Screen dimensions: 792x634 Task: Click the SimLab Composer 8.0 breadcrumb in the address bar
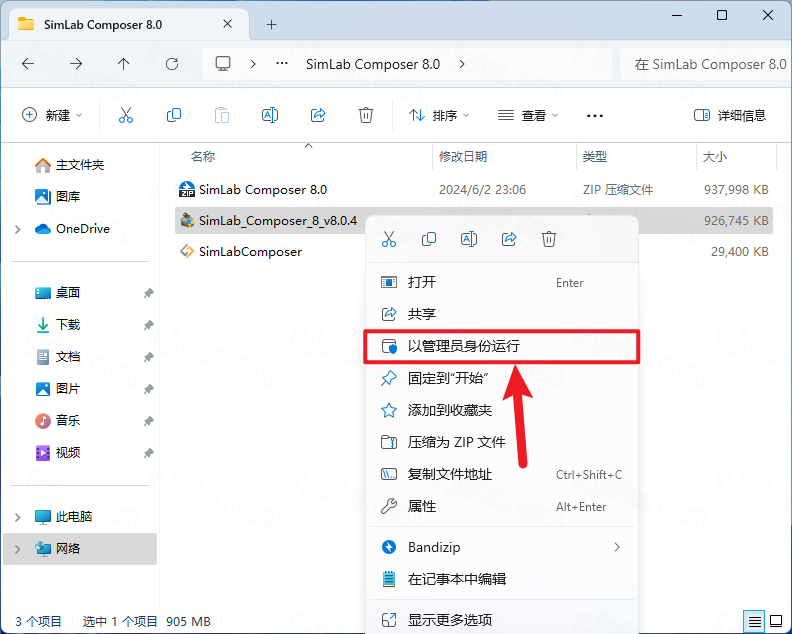click(x=373, y=64)
